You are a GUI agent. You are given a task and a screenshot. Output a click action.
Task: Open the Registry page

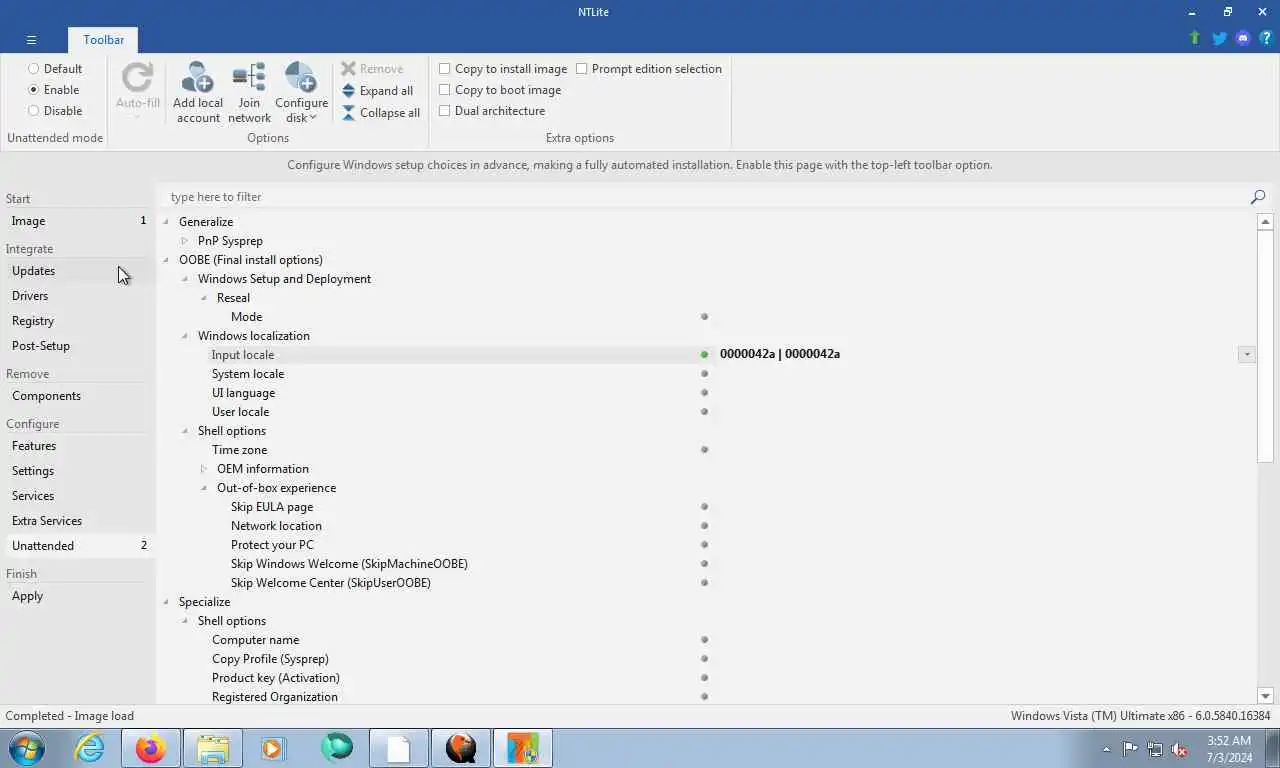[78, 321]
